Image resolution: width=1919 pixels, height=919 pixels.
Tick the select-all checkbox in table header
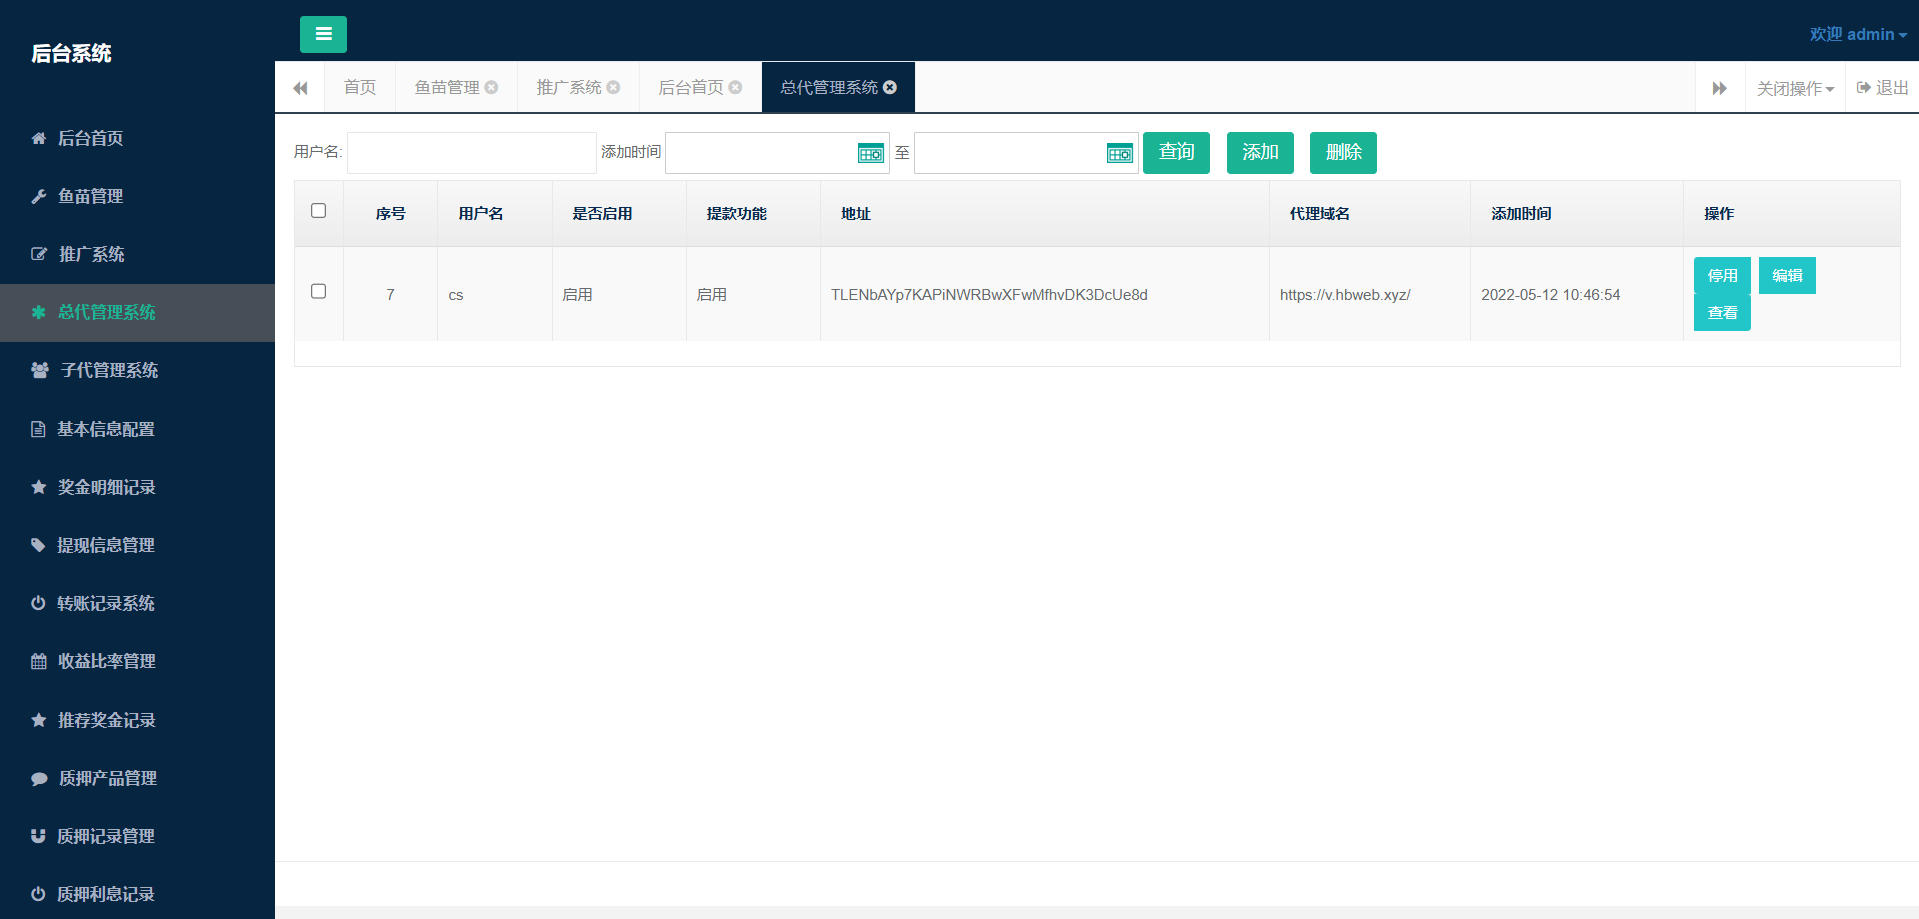pyautogui.click(x=319, y=211)
